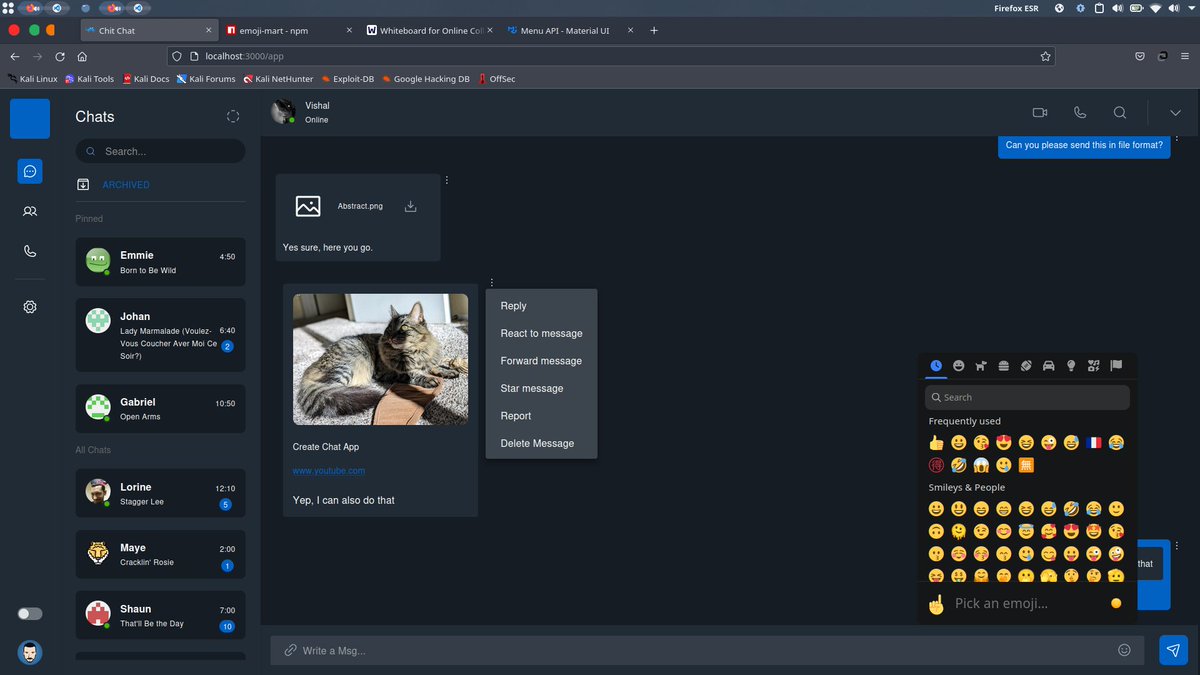Start a voice call with Vishal
Screen dimensions: 1200x675
(1079, 112)
